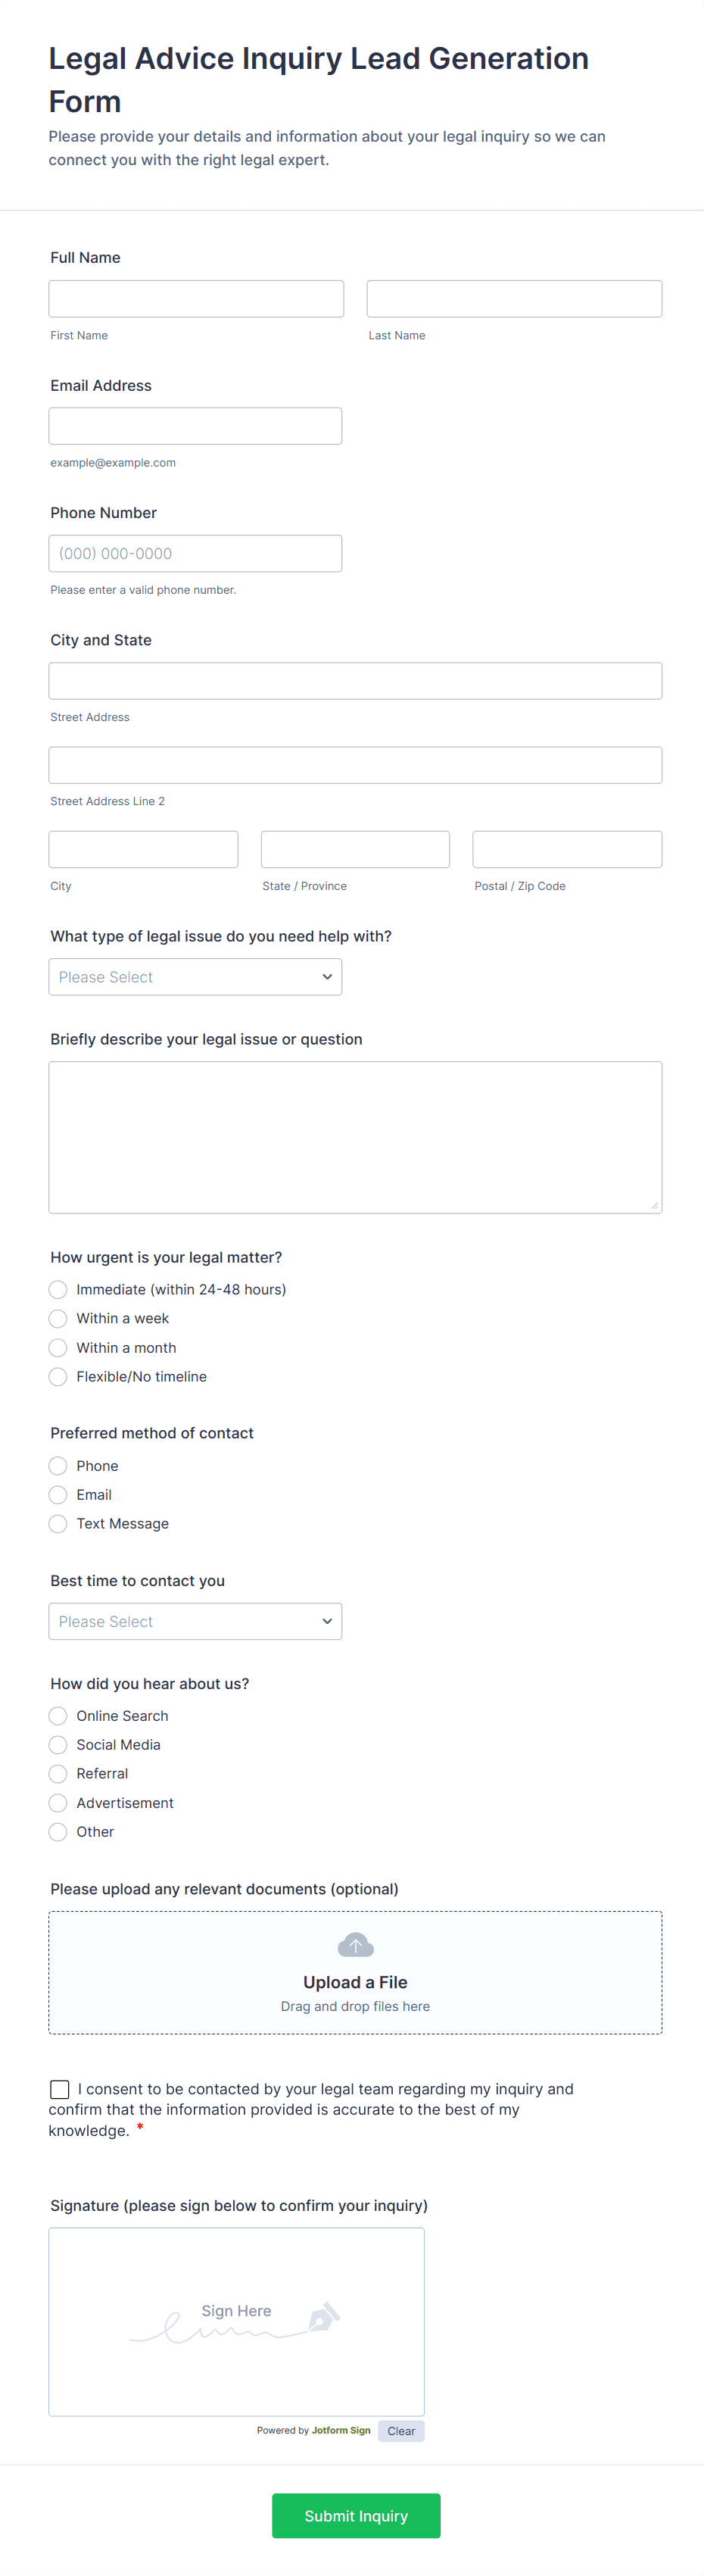
Task: Expand the Best time to contact dropdown
Action: (195, 1621)
